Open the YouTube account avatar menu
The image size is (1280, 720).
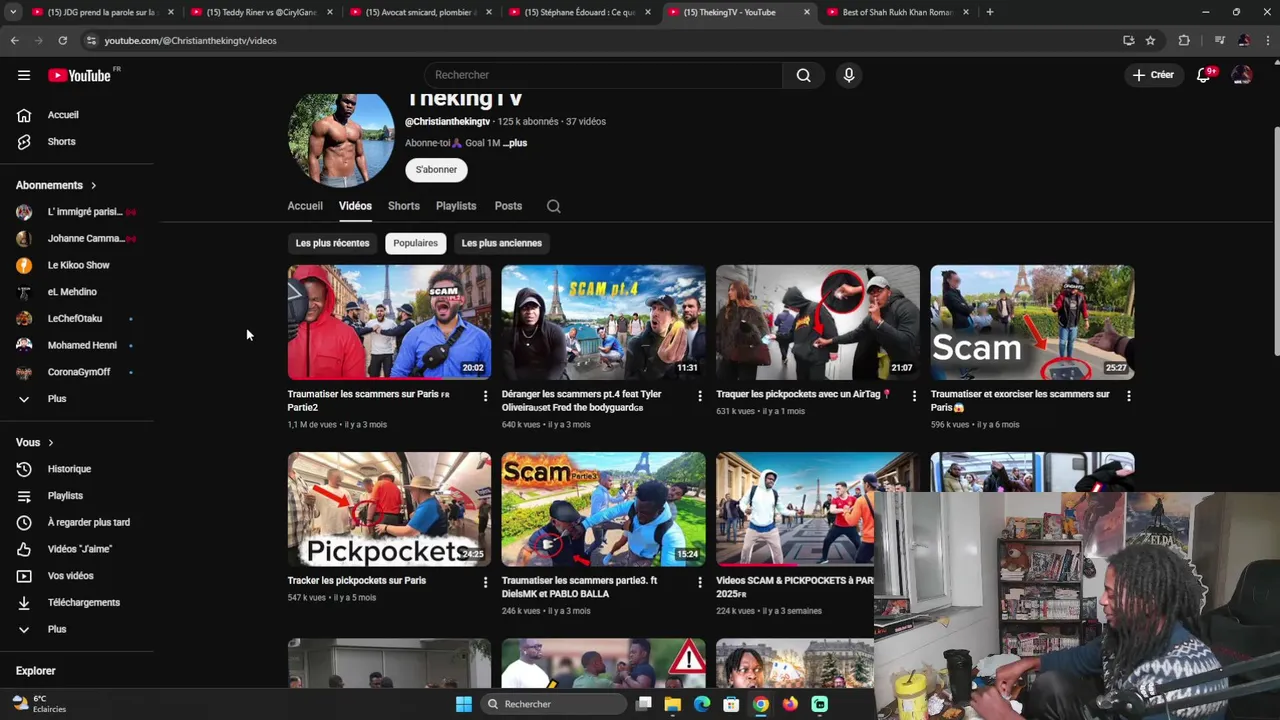(1242, 75)
